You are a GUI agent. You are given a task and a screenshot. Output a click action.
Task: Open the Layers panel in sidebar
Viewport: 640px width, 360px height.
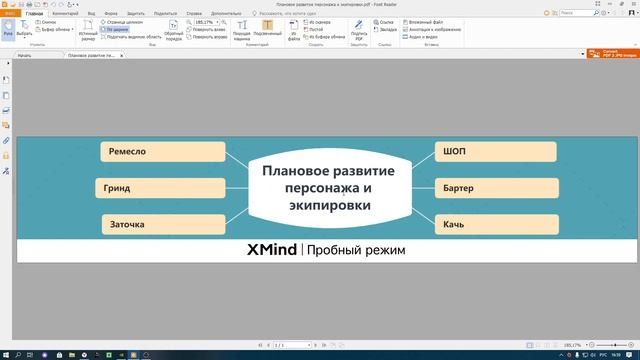[6, 110]
